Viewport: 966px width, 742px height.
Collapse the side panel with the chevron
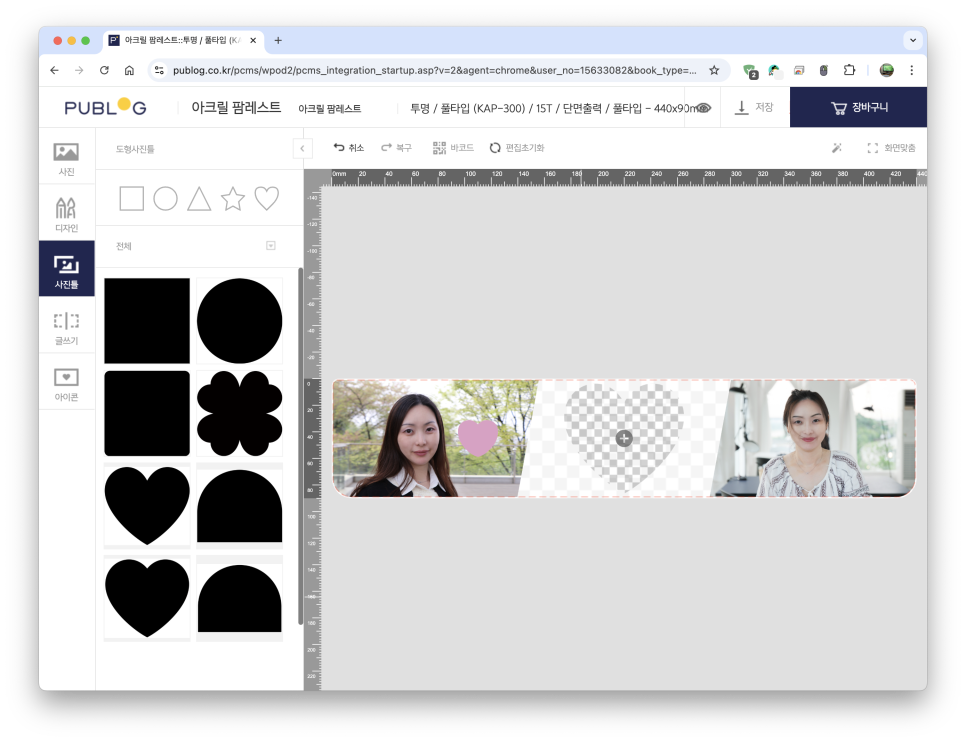coord(302,149)
